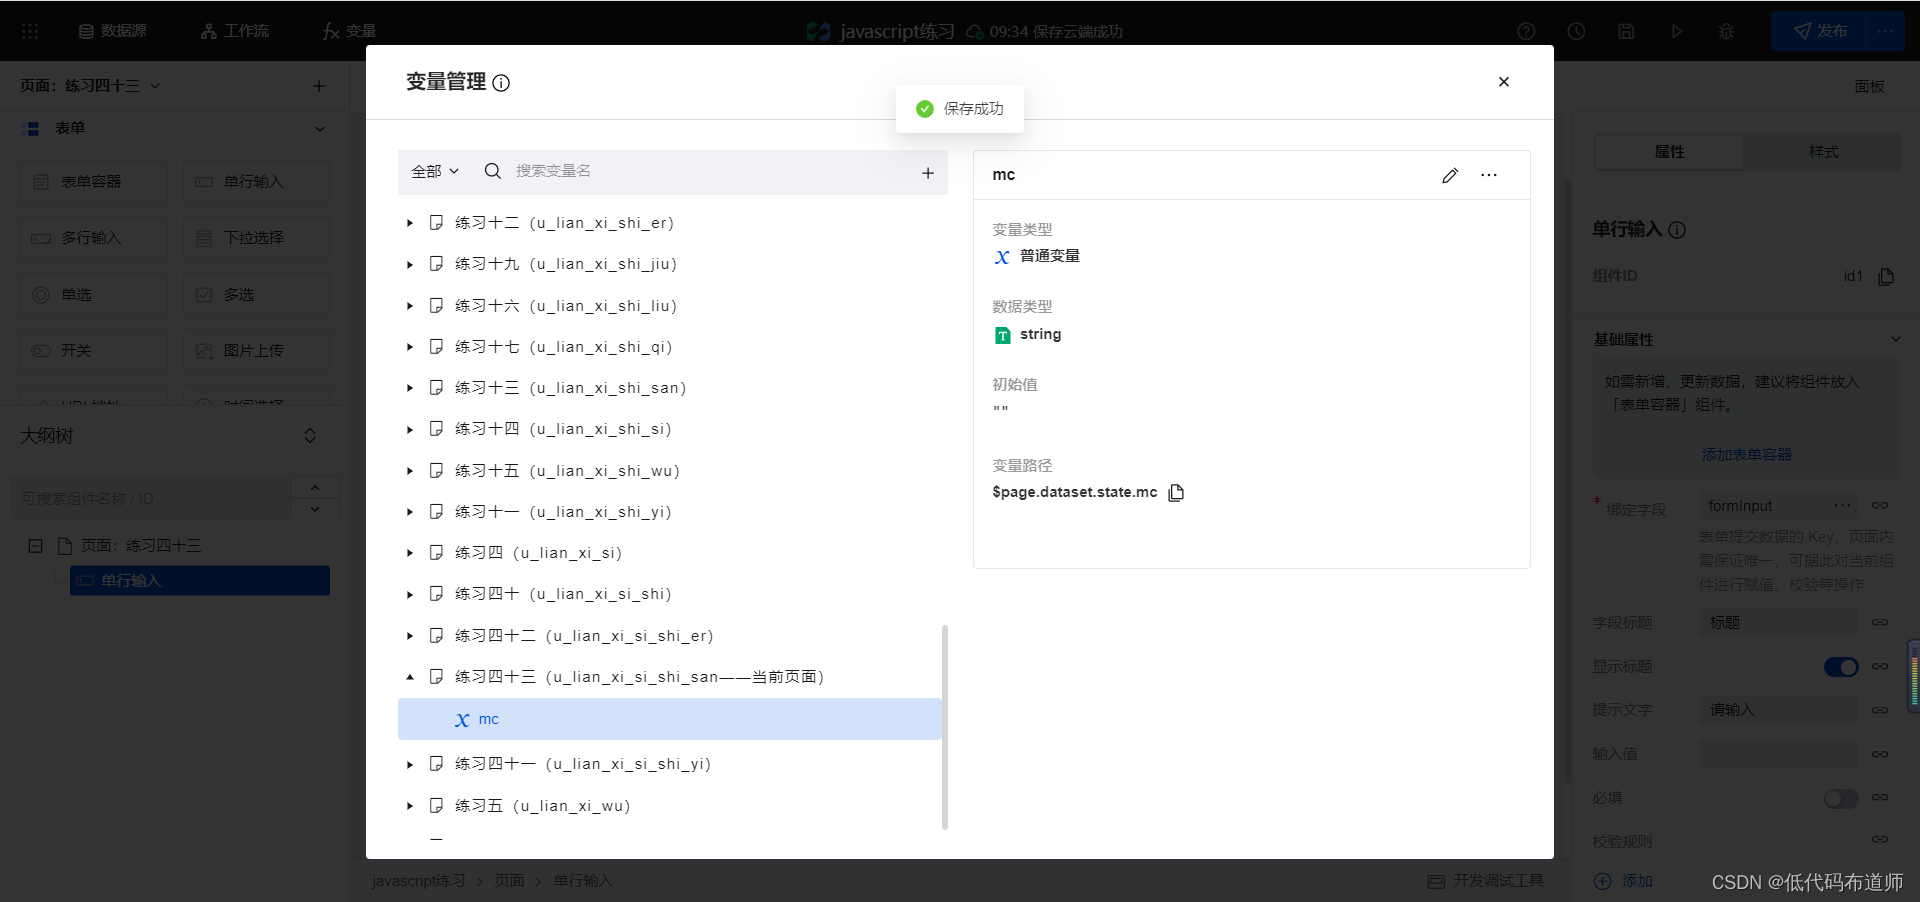Select 练习四 (u_lian_xi_si) row

pyautogui.click(x=669, y=553)
